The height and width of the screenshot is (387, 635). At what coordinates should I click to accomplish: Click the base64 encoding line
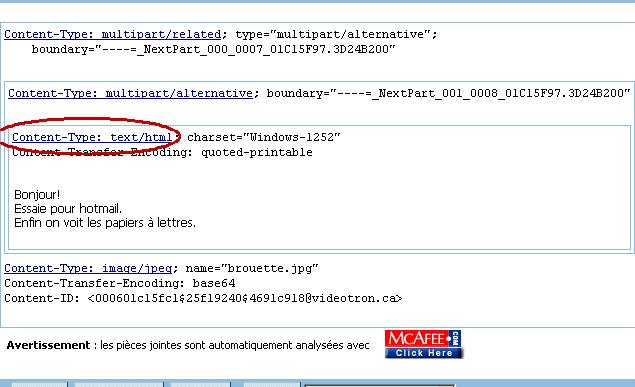(x=120, y=283)
